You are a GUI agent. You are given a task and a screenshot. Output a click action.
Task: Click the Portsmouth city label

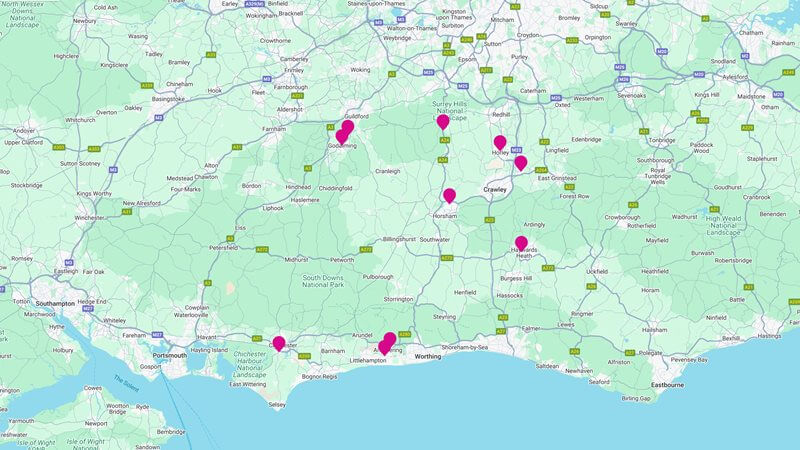coord(170,356)
